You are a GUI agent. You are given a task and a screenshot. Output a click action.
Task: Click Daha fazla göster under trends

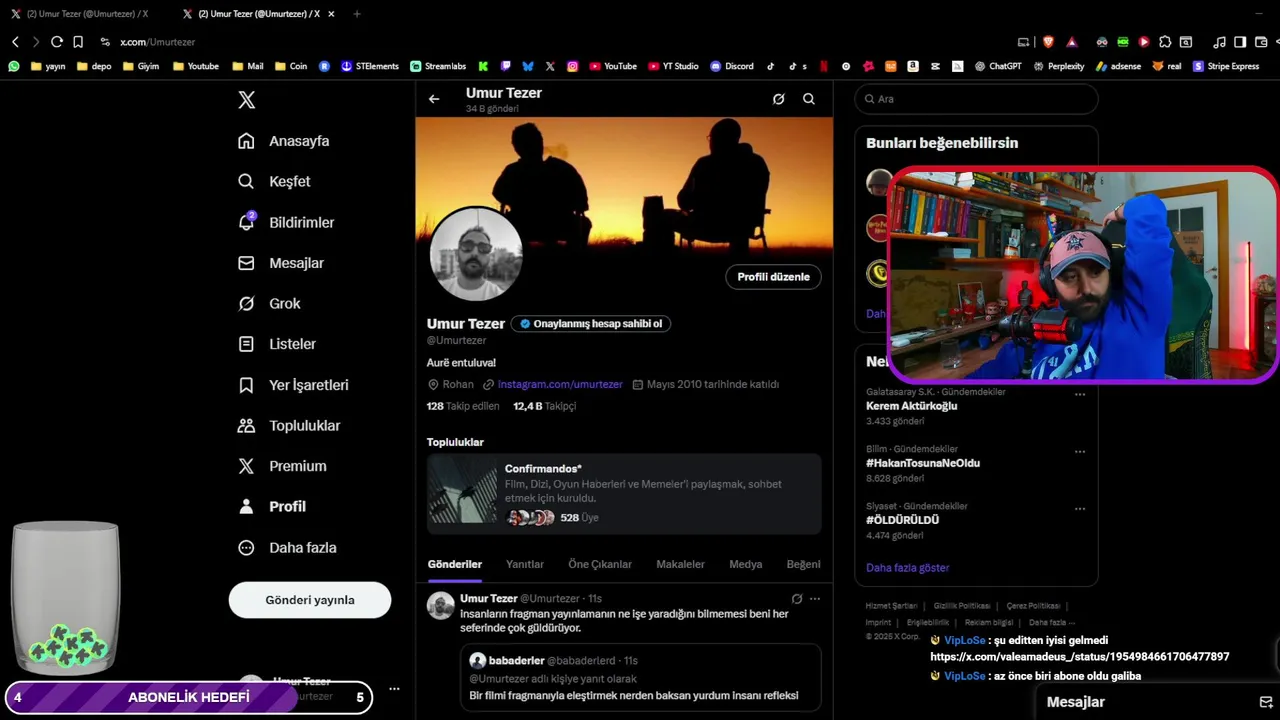pyautogui.click(x=907, y=568)
